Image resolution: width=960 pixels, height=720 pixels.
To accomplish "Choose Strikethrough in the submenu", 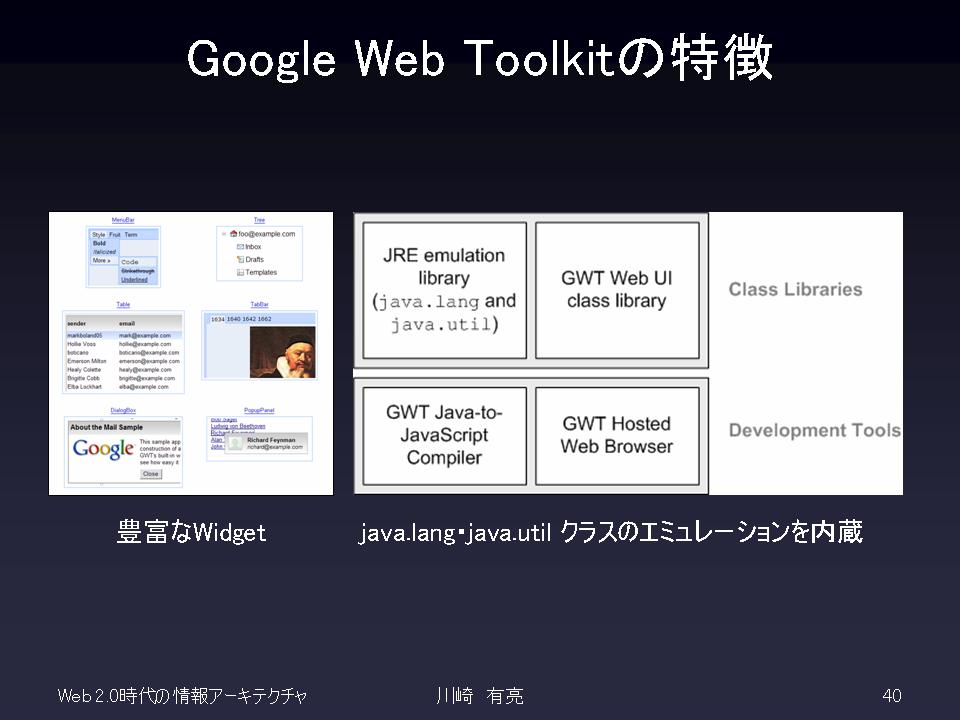I will (138, 271).
